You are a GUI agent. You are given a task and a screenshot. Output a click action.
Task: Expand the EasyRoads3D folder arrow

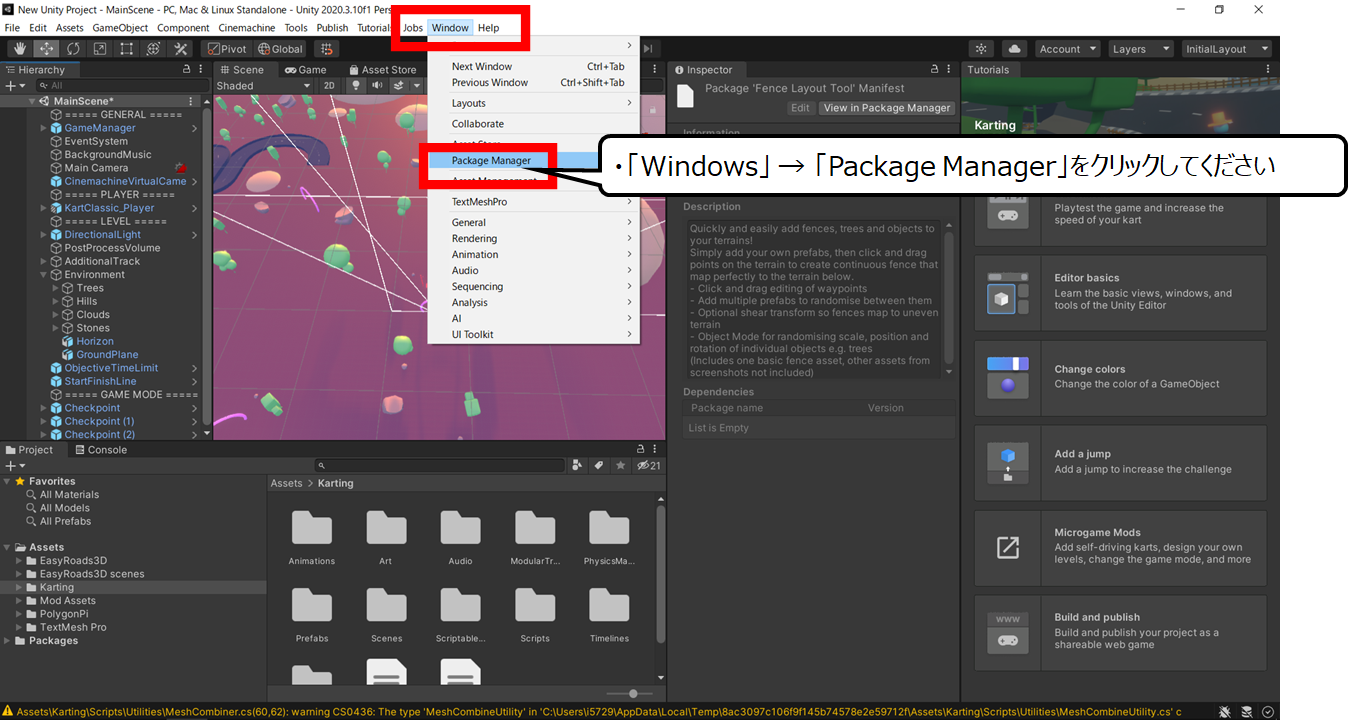[x=20, y=561]
